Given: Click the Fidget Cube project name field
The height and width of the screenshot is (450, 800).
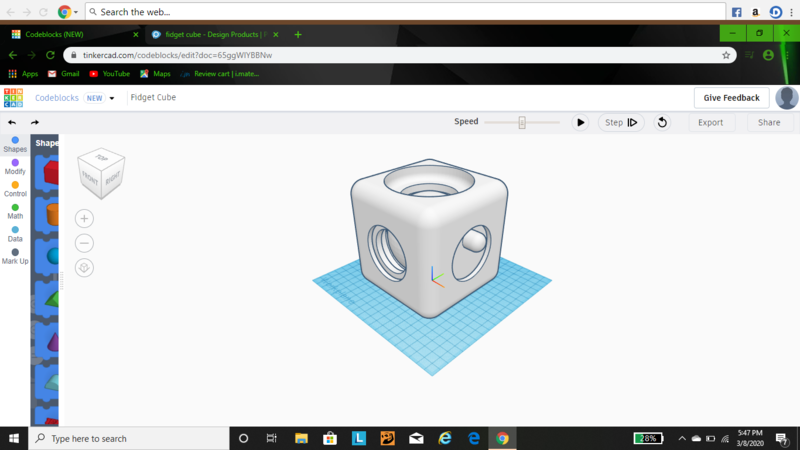Looking at the screenshot, I should click(153, 98).
